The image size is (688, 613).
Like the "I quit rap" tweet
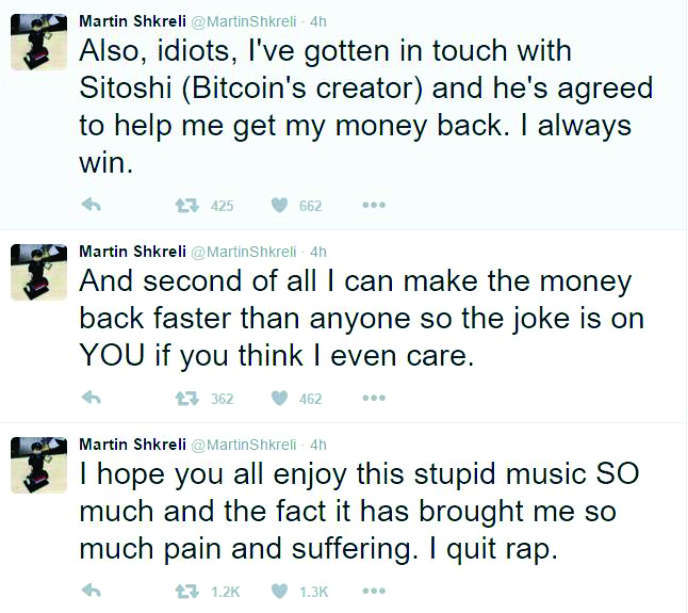click(x=280, y=591)
